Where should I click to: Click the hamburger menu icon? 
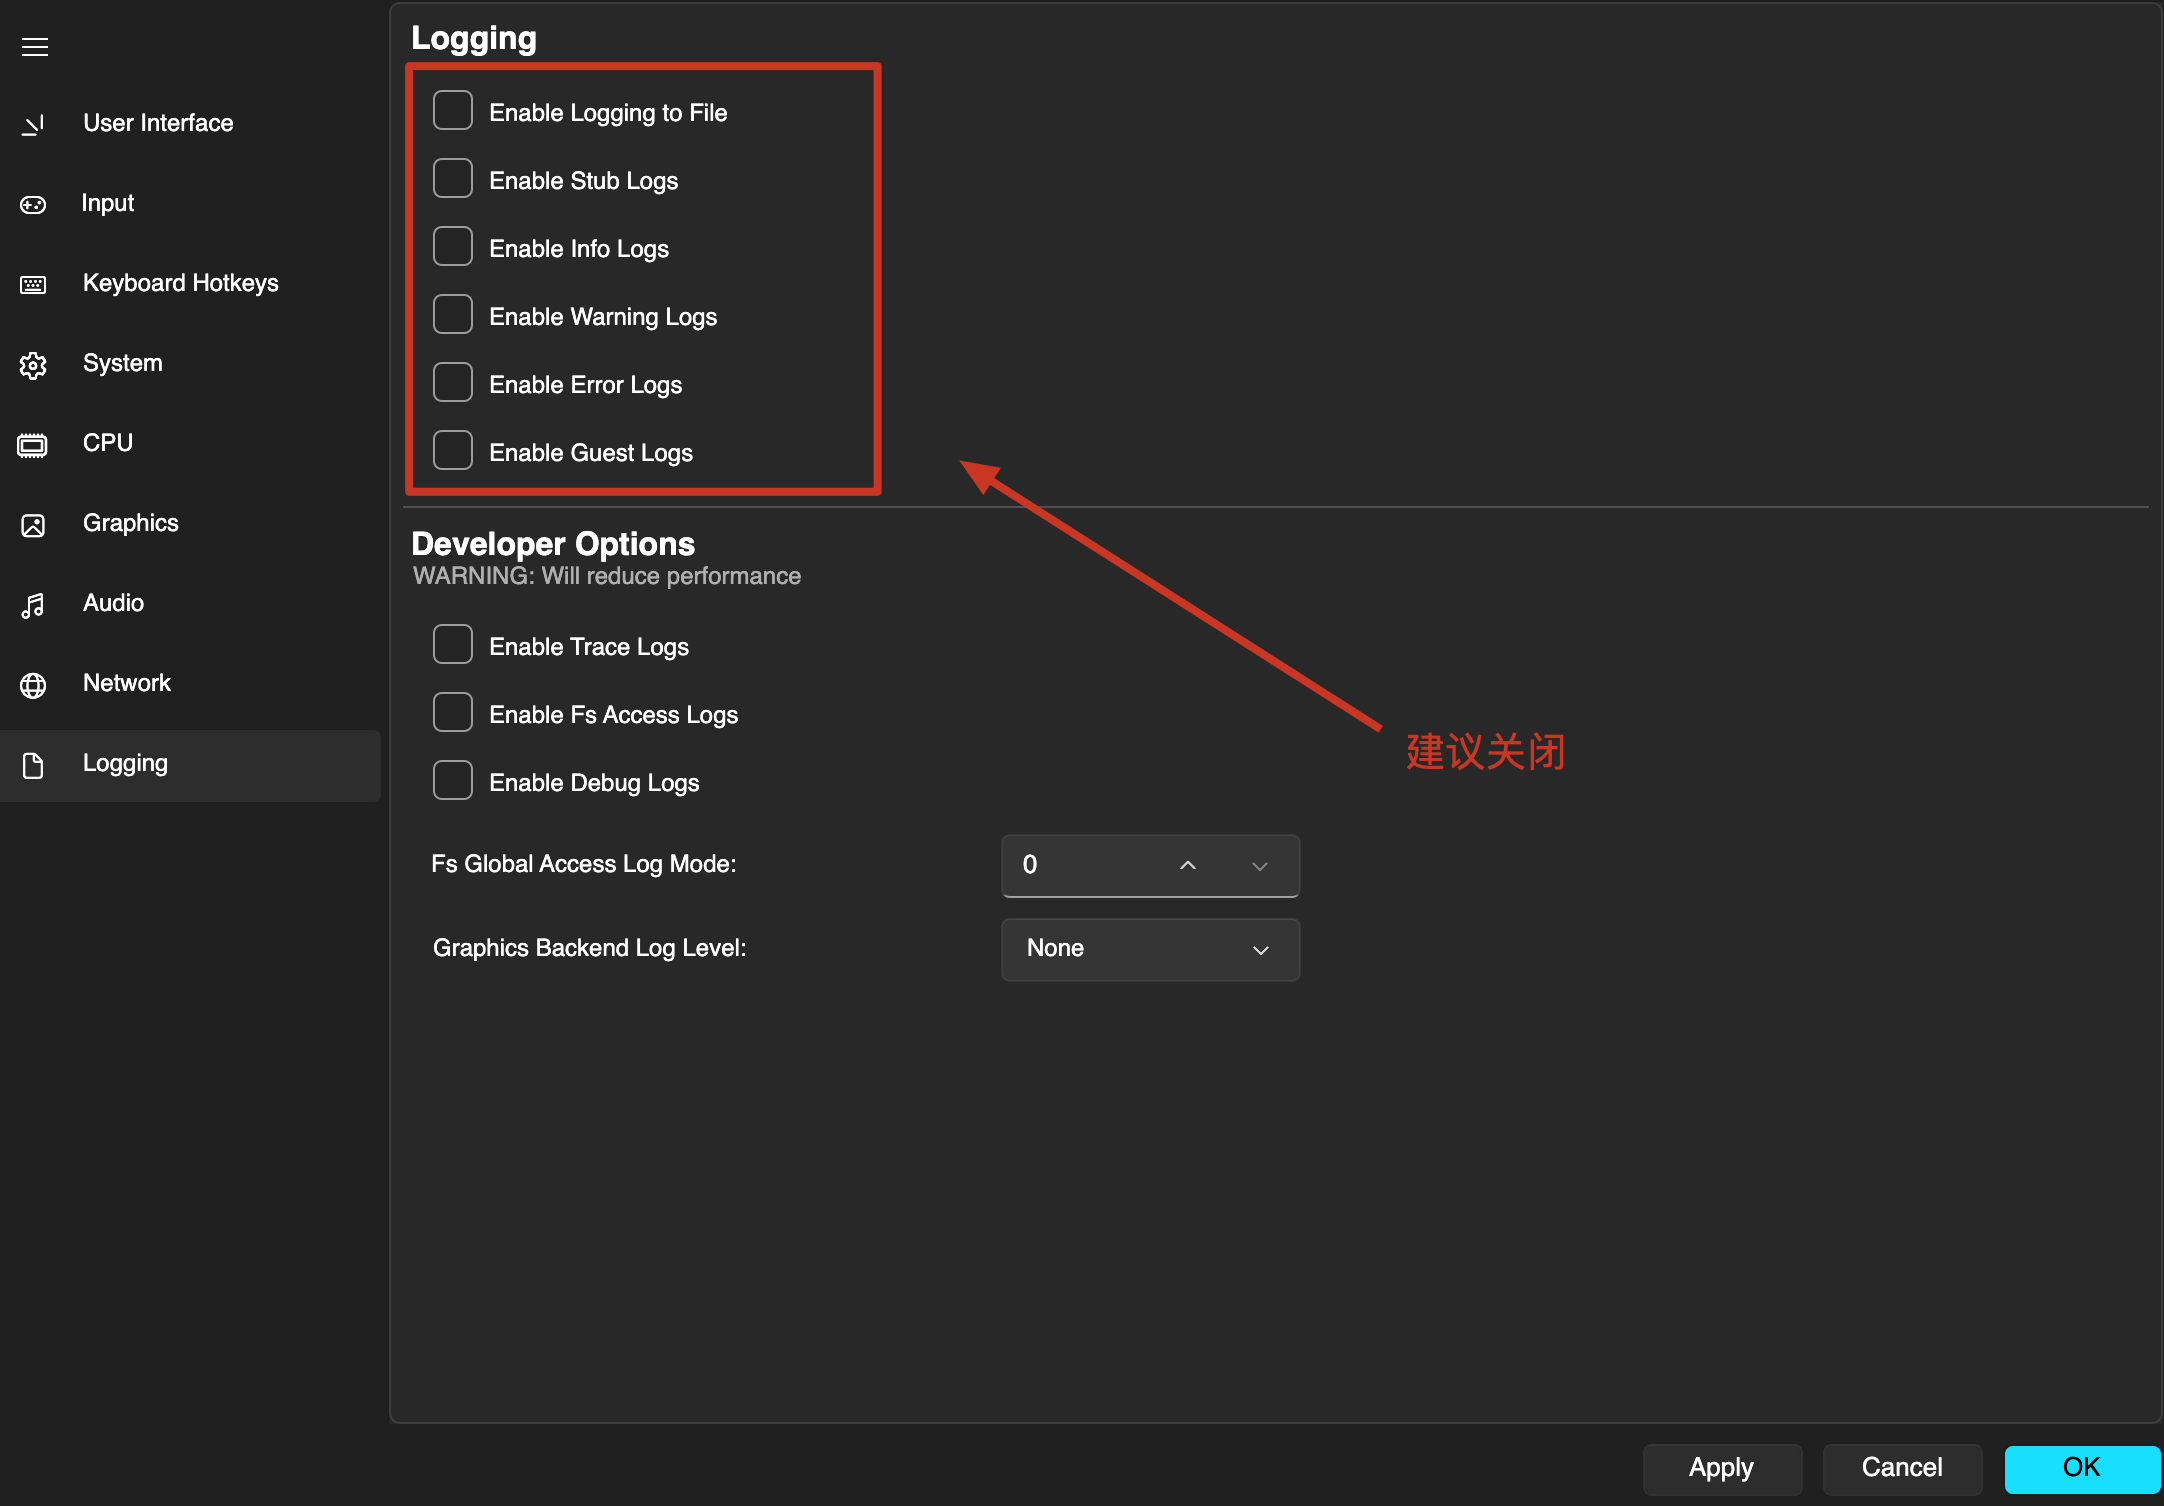click(x=35, y=47)
